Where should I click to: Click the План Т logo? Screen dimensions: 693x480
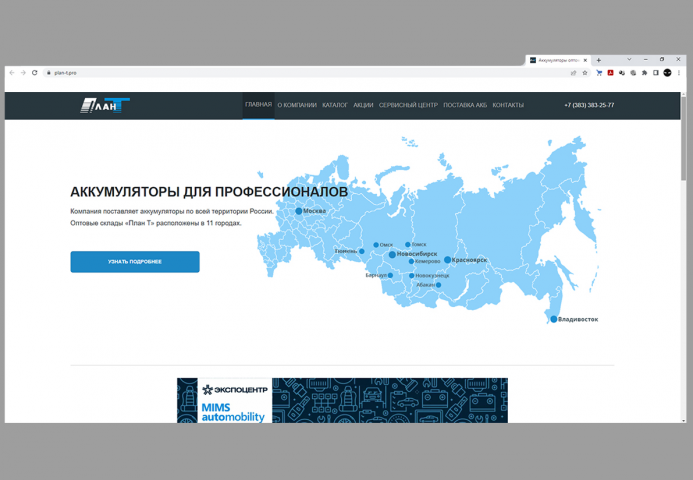[x=105, y=106]
